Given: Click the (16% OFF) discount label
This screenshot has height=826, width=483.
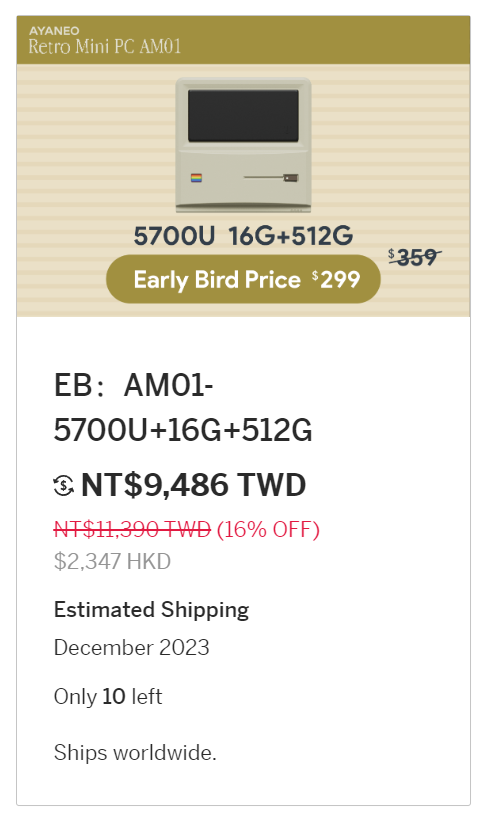Looking at the screenshot, I should point(268,529).
